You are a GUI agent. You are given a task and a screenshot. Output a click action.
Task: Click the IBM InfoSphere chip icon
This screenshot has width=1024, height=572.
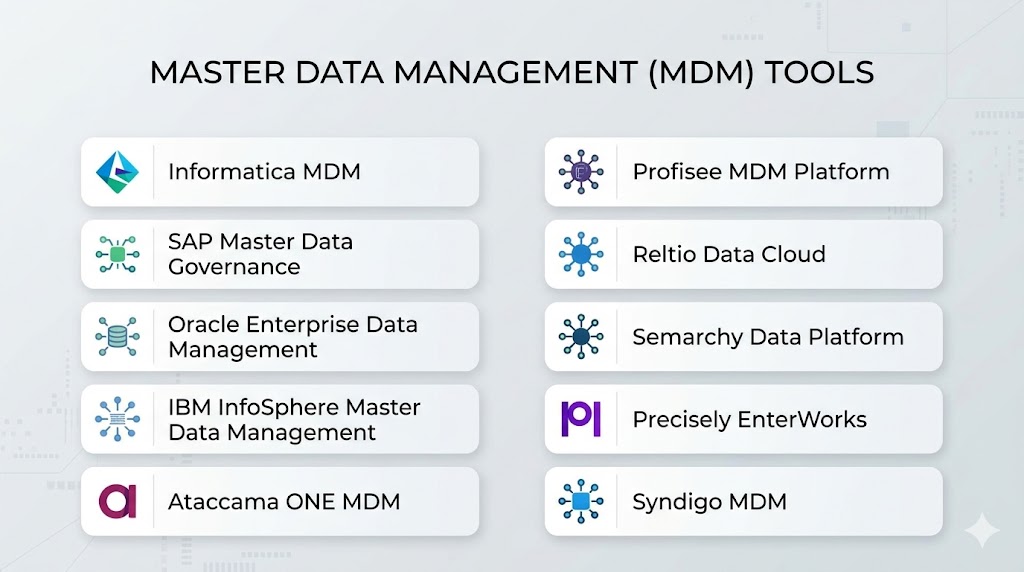point(117,420)
